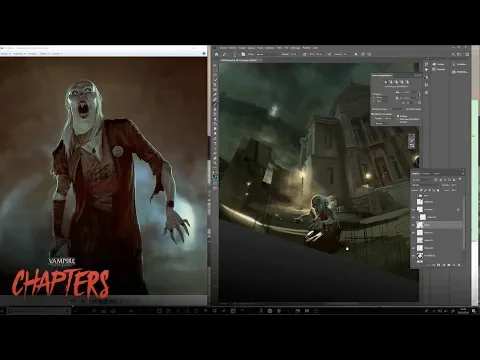Select the Crop tool
480x360 pixels.
point(215,84)
